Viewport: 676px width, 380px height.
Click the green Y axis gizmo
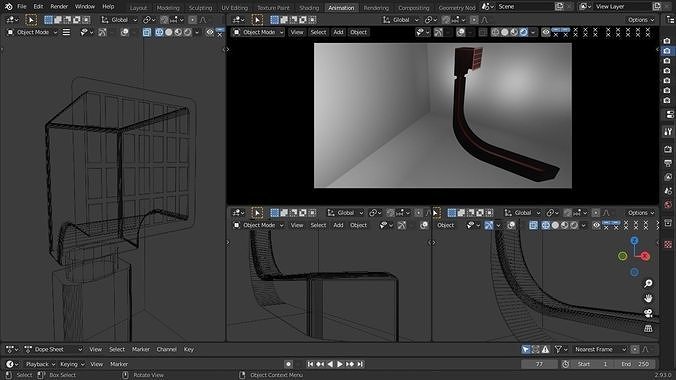click(623, 256)
